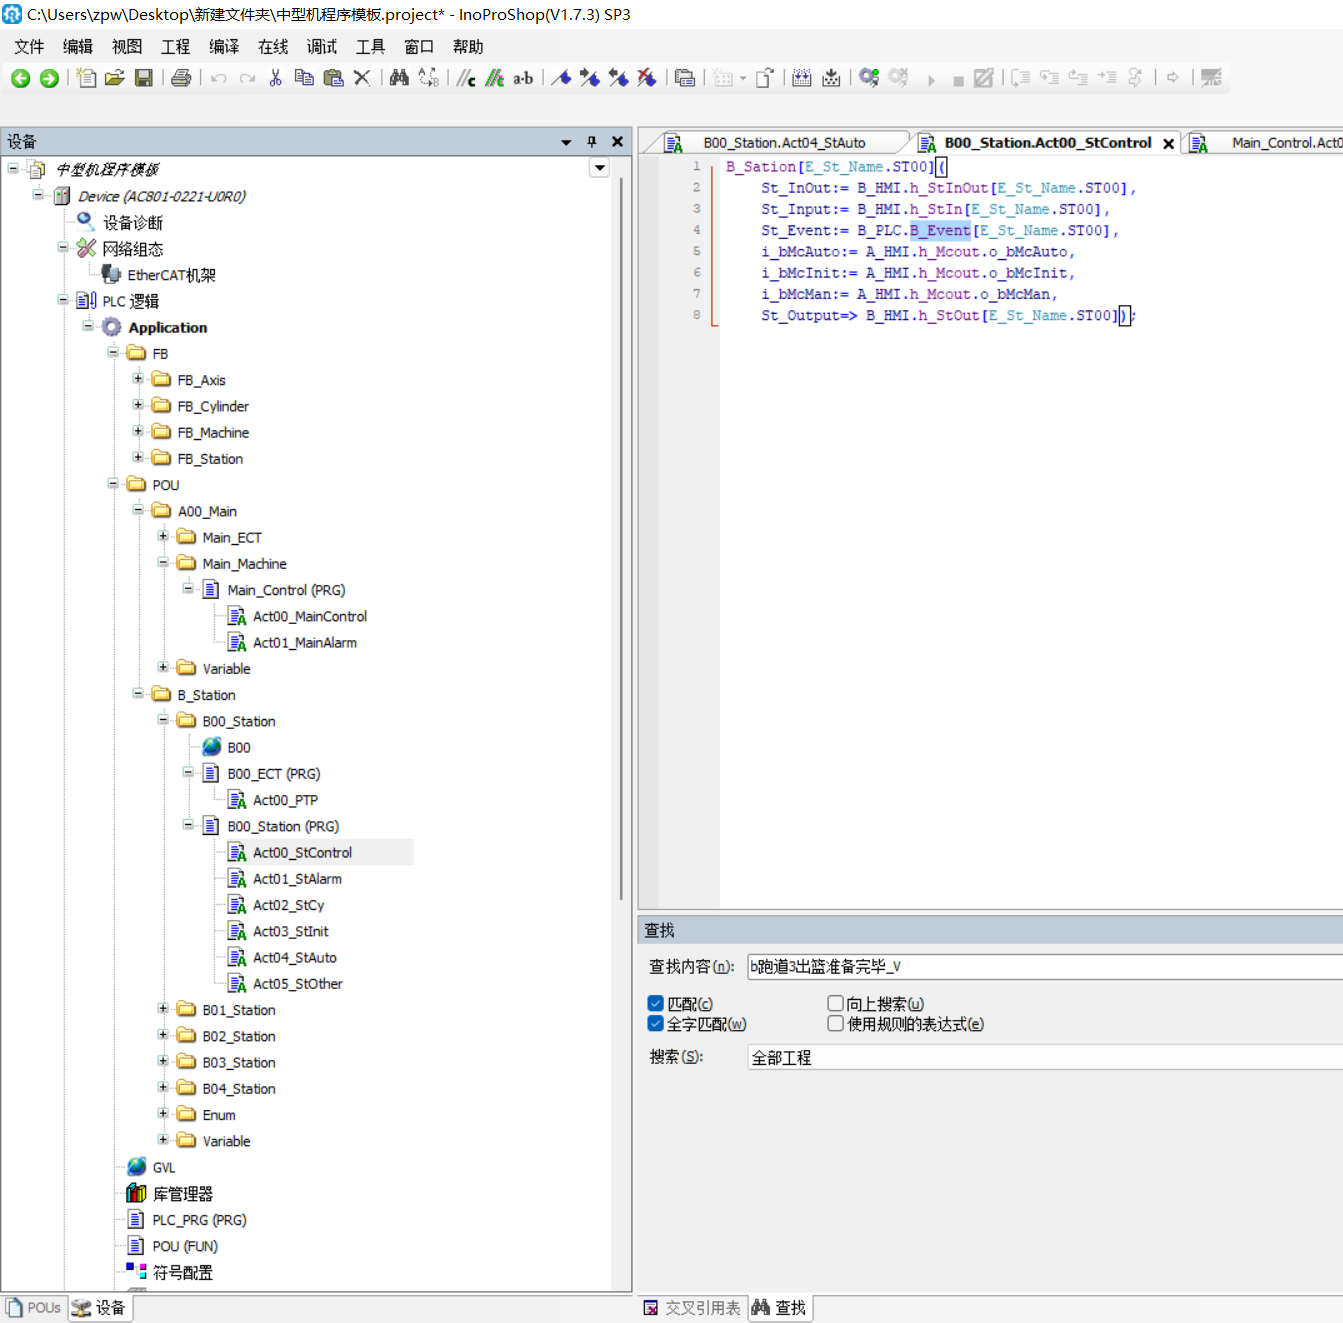Open Find with the binoculars toolbar icon
Screen dimensions: 1343x1323
(x=399, y=78)
